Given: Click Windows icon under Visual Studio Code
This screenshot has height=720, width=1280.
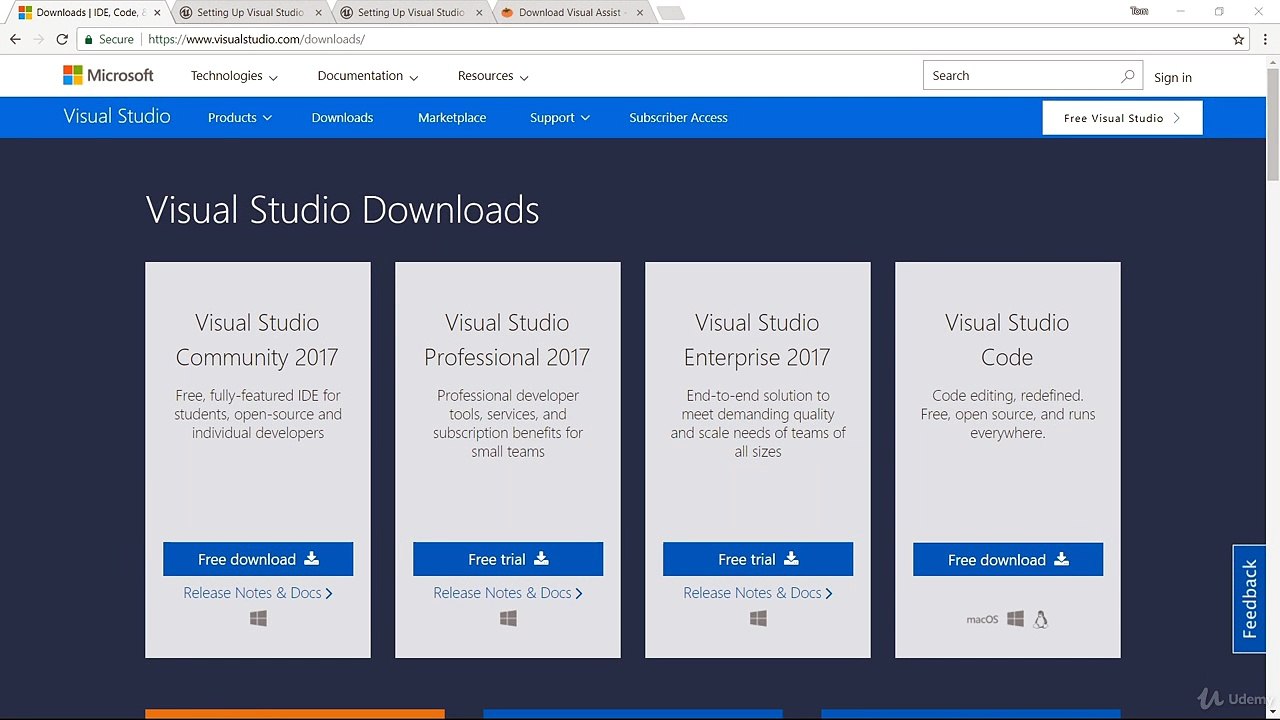Looking at the screenshot, I should pyautogui.click(x=1015, y=619).
